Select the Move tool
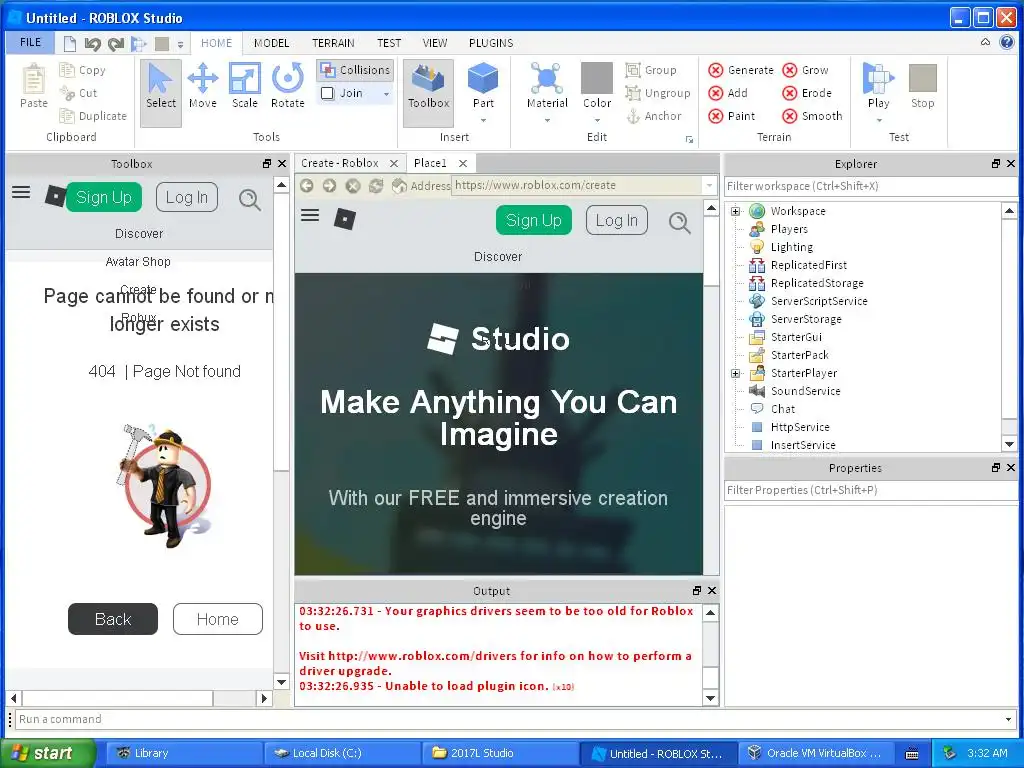1024x768 pixels. point(202,86)
